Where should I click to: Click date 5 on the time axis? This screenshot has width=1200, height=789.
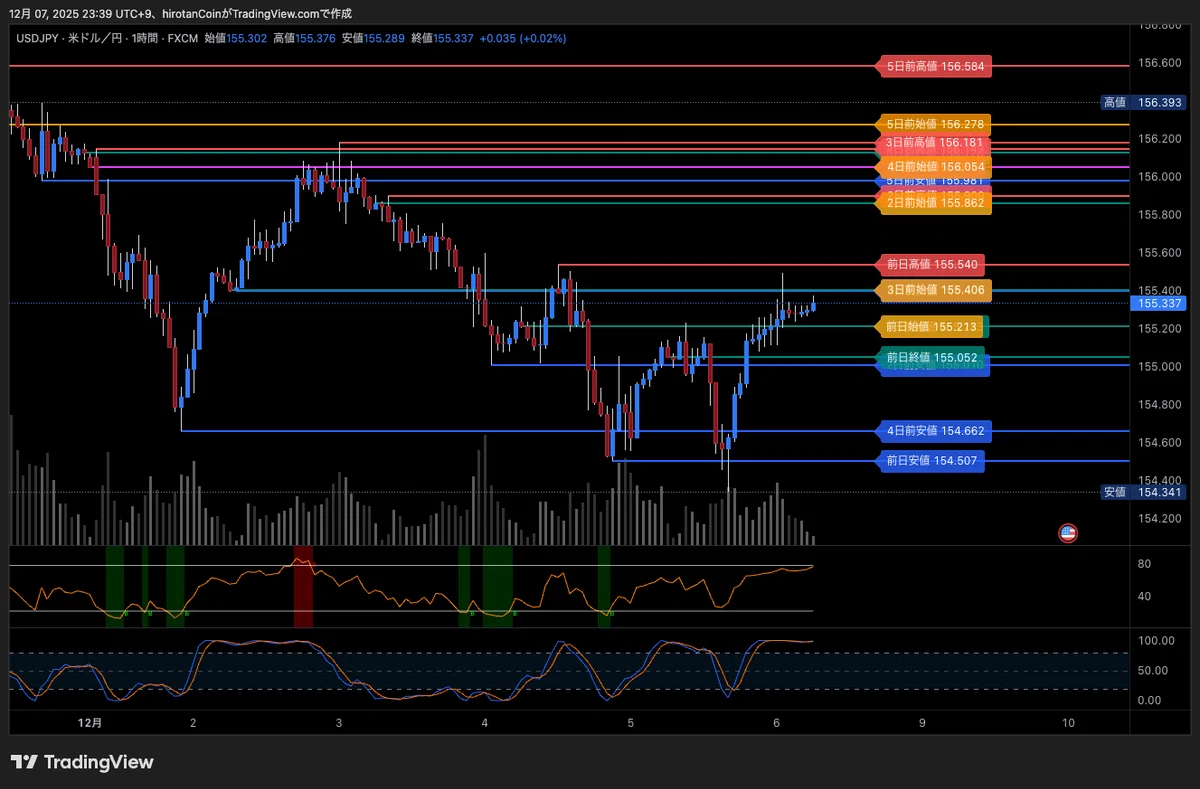click(631, 722)
